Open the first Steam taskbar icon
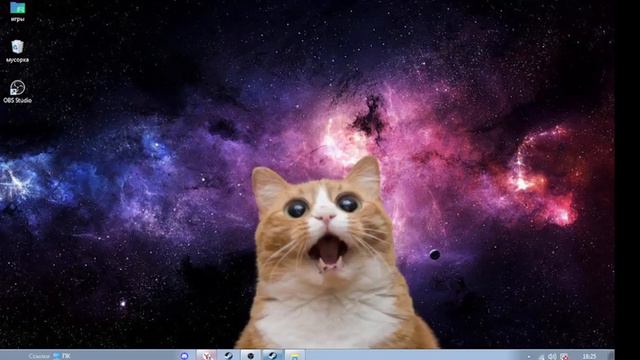 (x=229, y=356)
